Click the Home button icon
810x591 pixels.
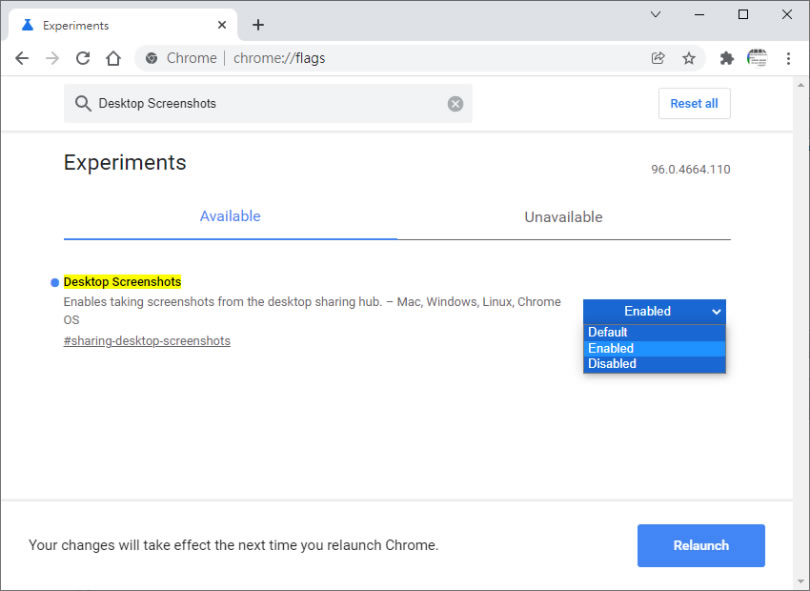pyautogui.click(x=113, y=58)
